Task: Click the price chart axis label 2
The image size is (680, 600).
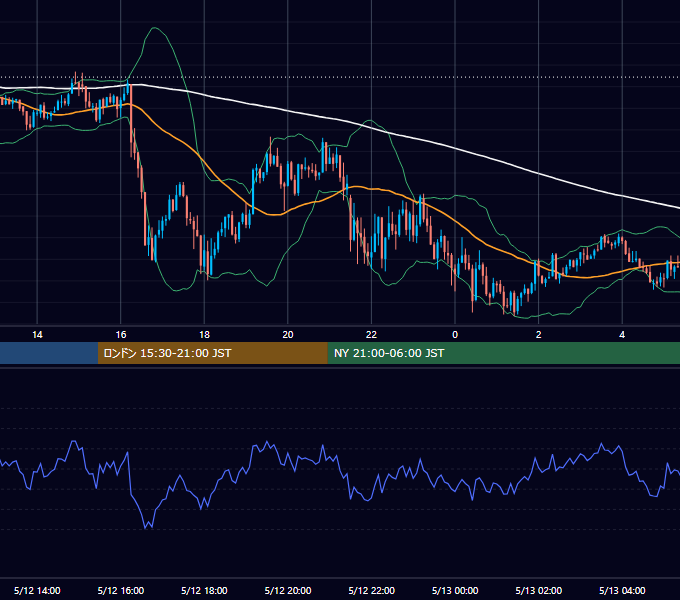Action: 539,335
